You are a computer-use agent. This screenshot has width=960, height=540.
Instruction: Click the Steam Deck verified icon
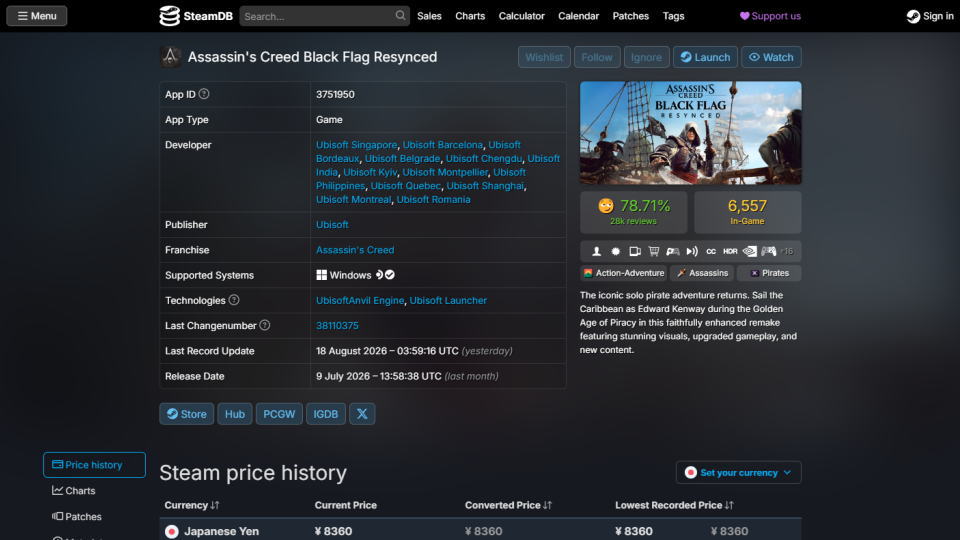384,275
